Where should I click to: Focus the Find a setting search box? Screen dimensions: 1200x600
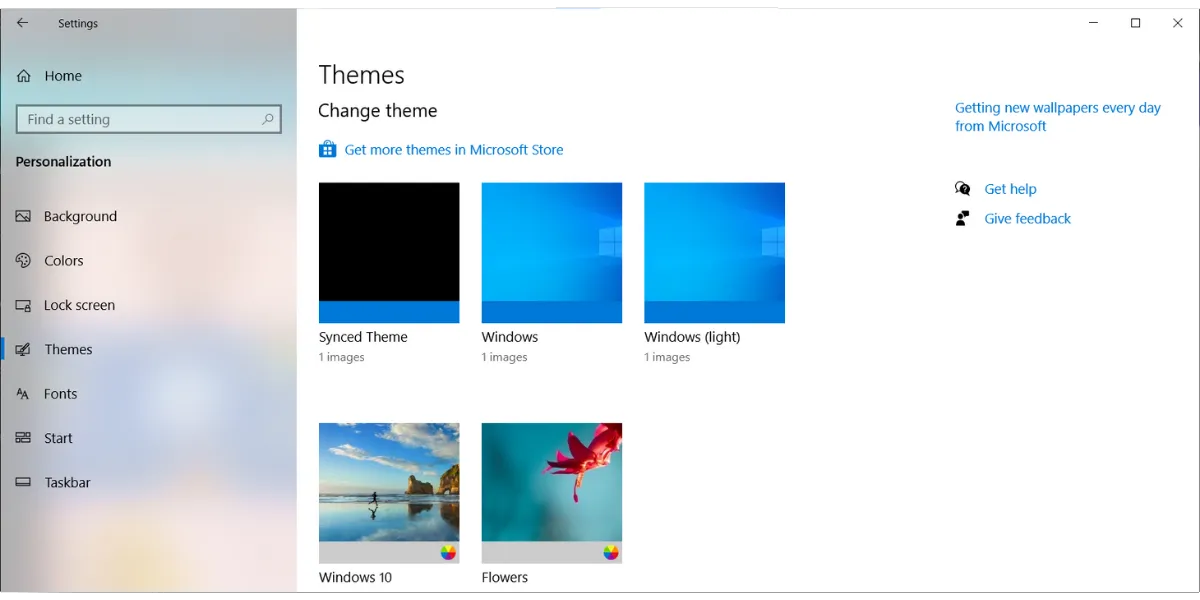pos(149,119)
